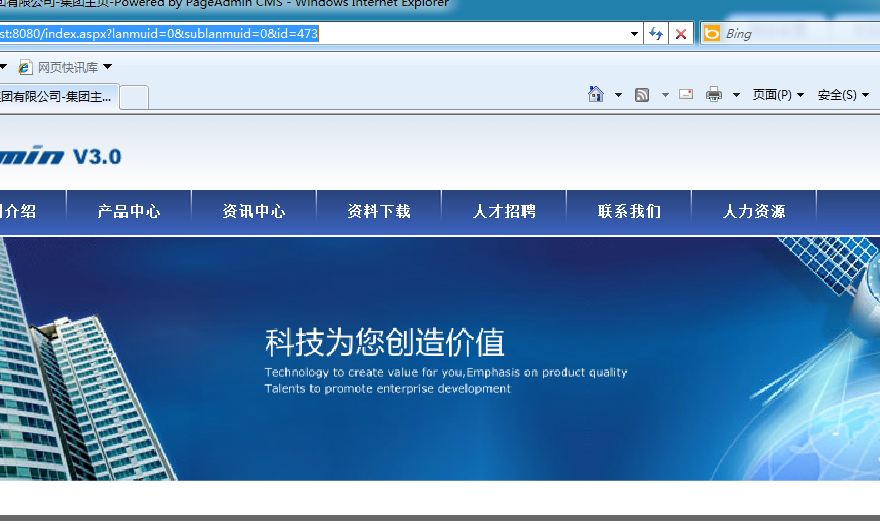This screenshot has width=880, height=525.
Task: Expand the address bar history dropdown
Action: click(634, 34)
